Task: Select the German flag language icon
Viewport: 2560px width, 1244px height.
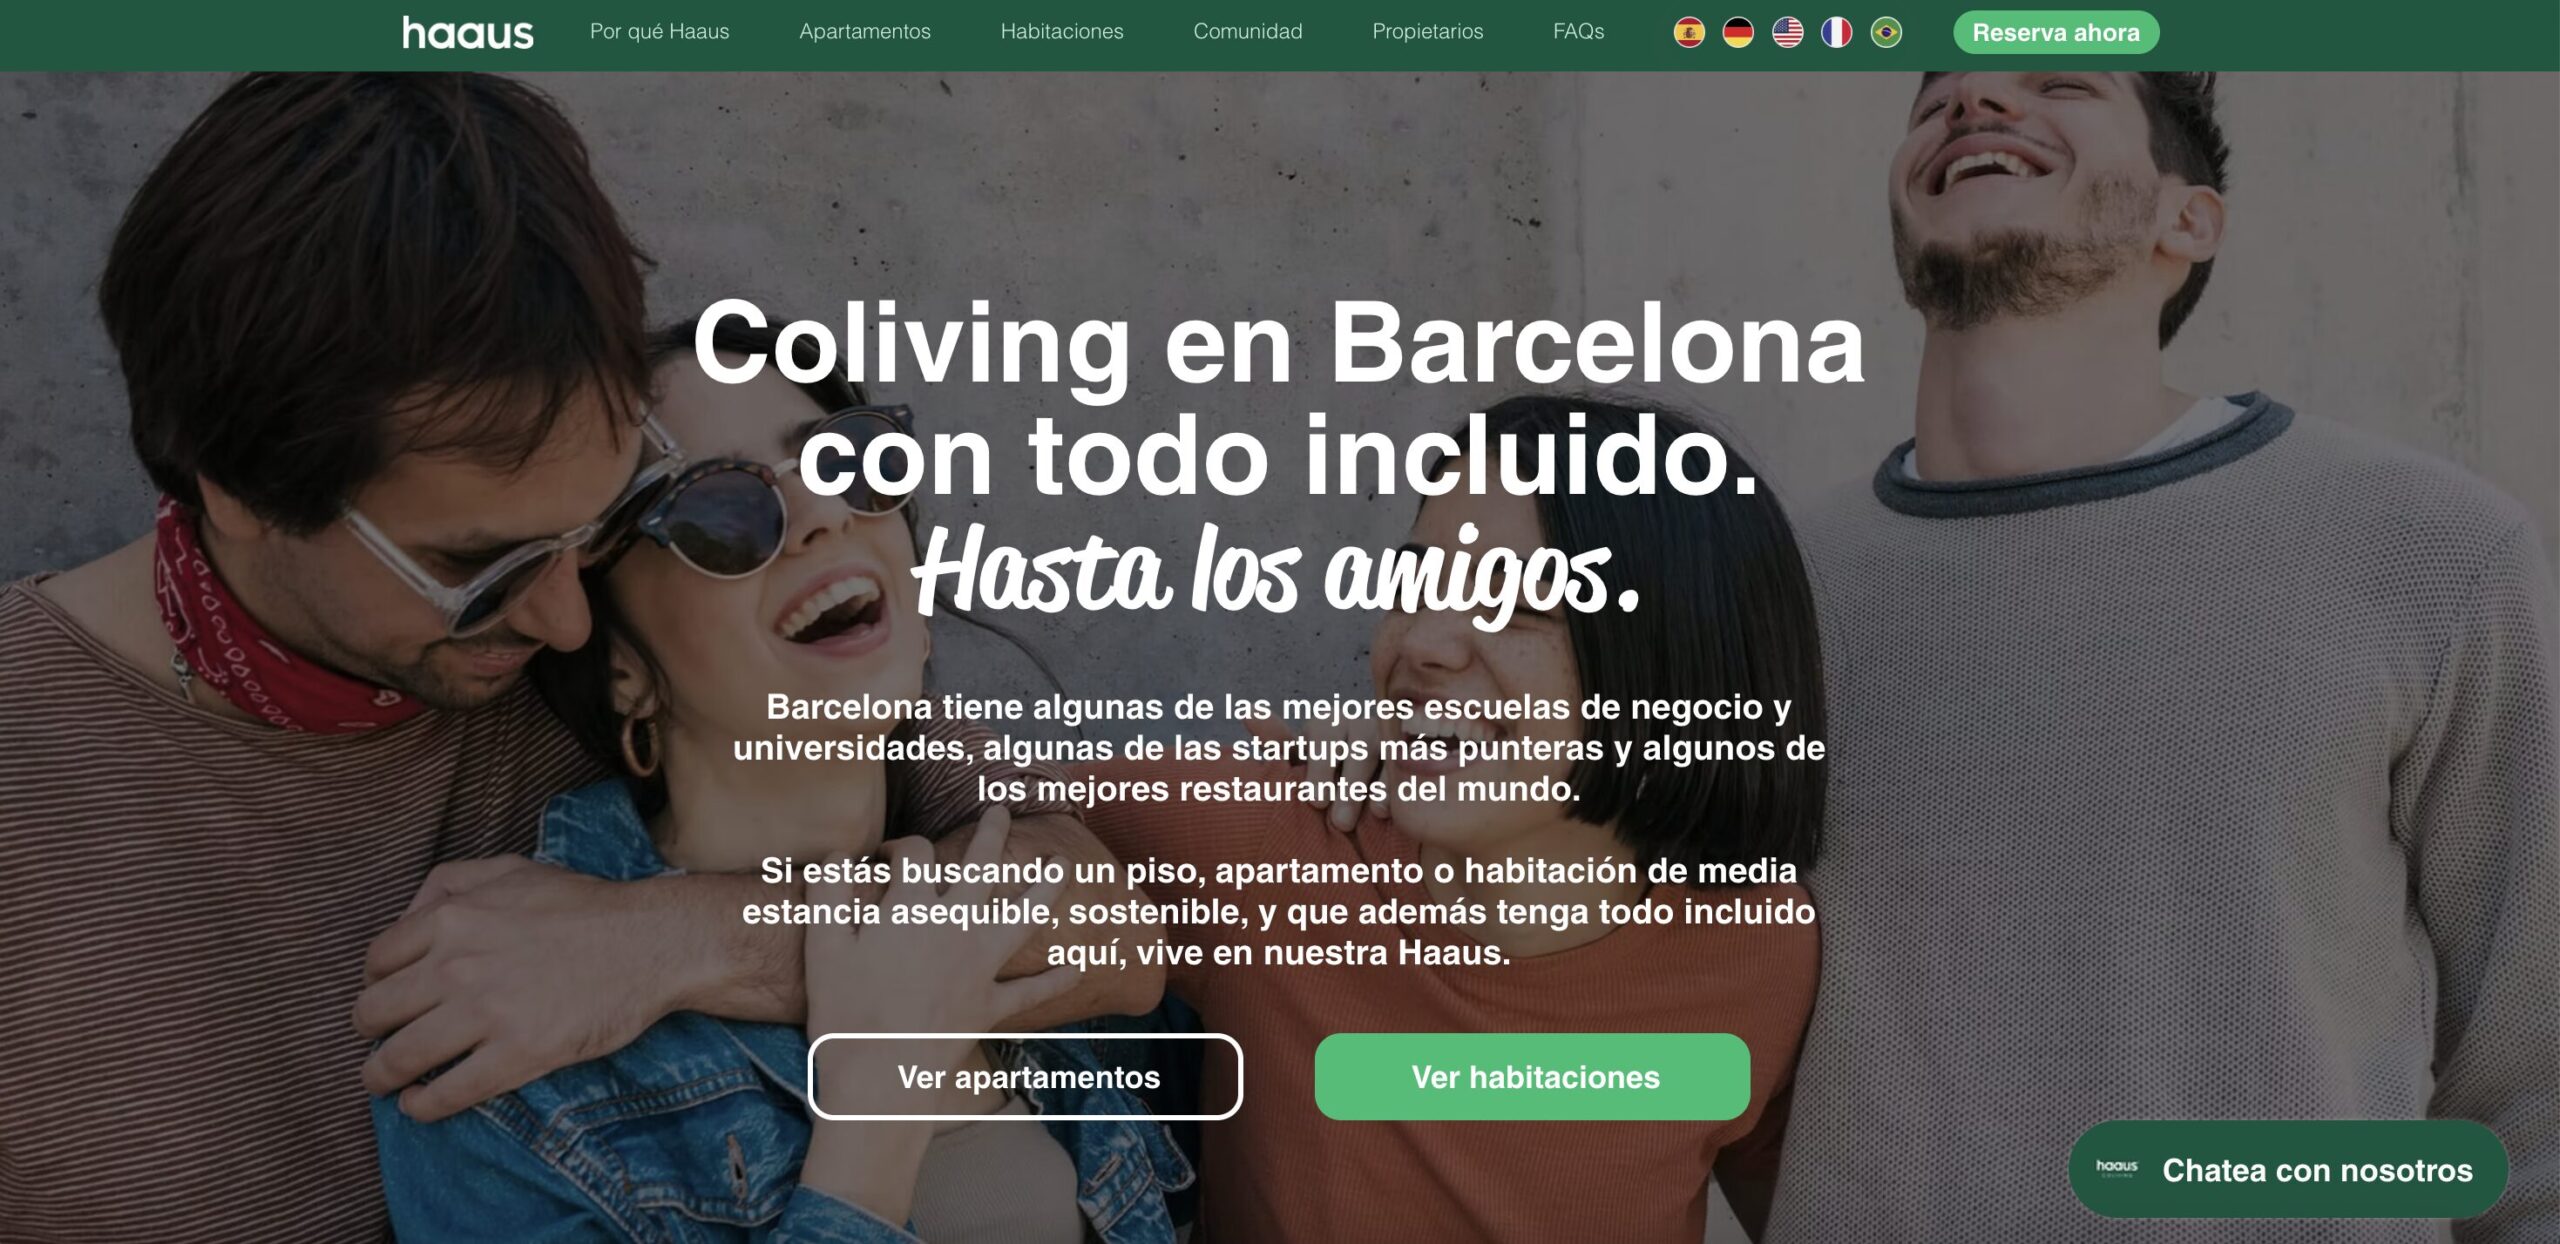Action: (1738, 33)
